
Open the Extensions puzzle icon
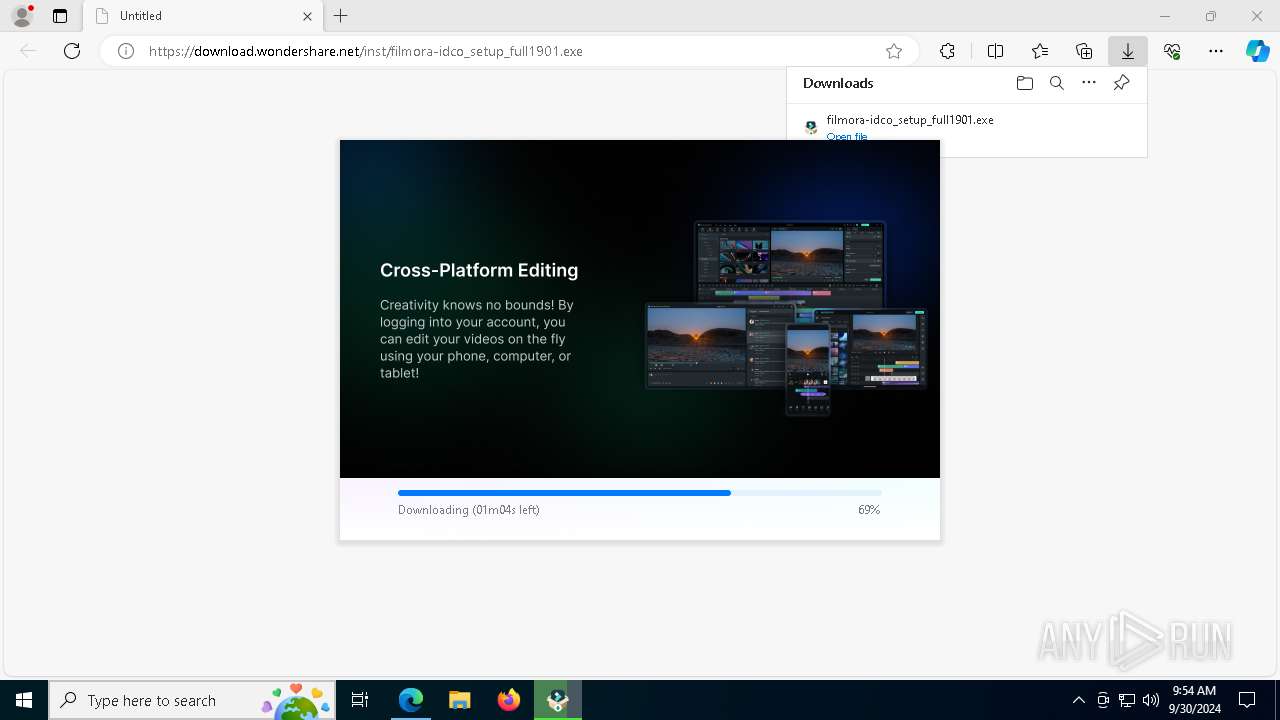947,51
